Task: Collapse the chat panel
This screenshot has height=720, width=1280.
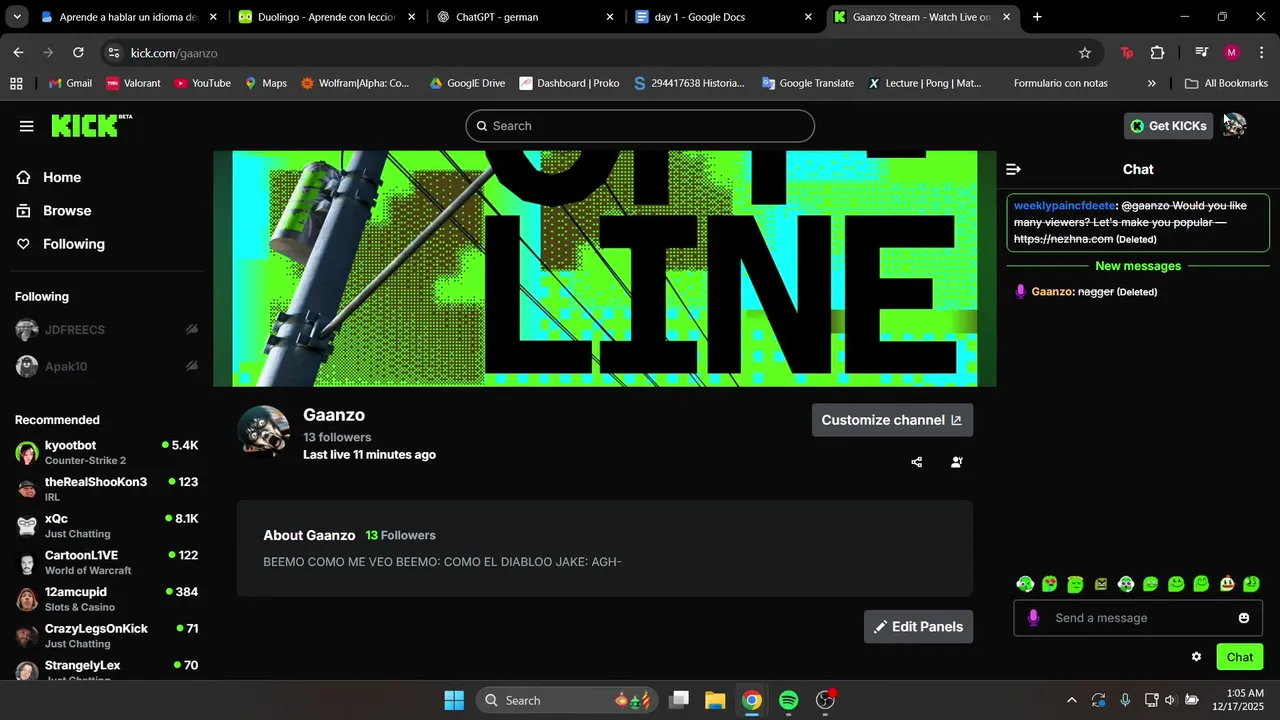Action: [1013, 170]
